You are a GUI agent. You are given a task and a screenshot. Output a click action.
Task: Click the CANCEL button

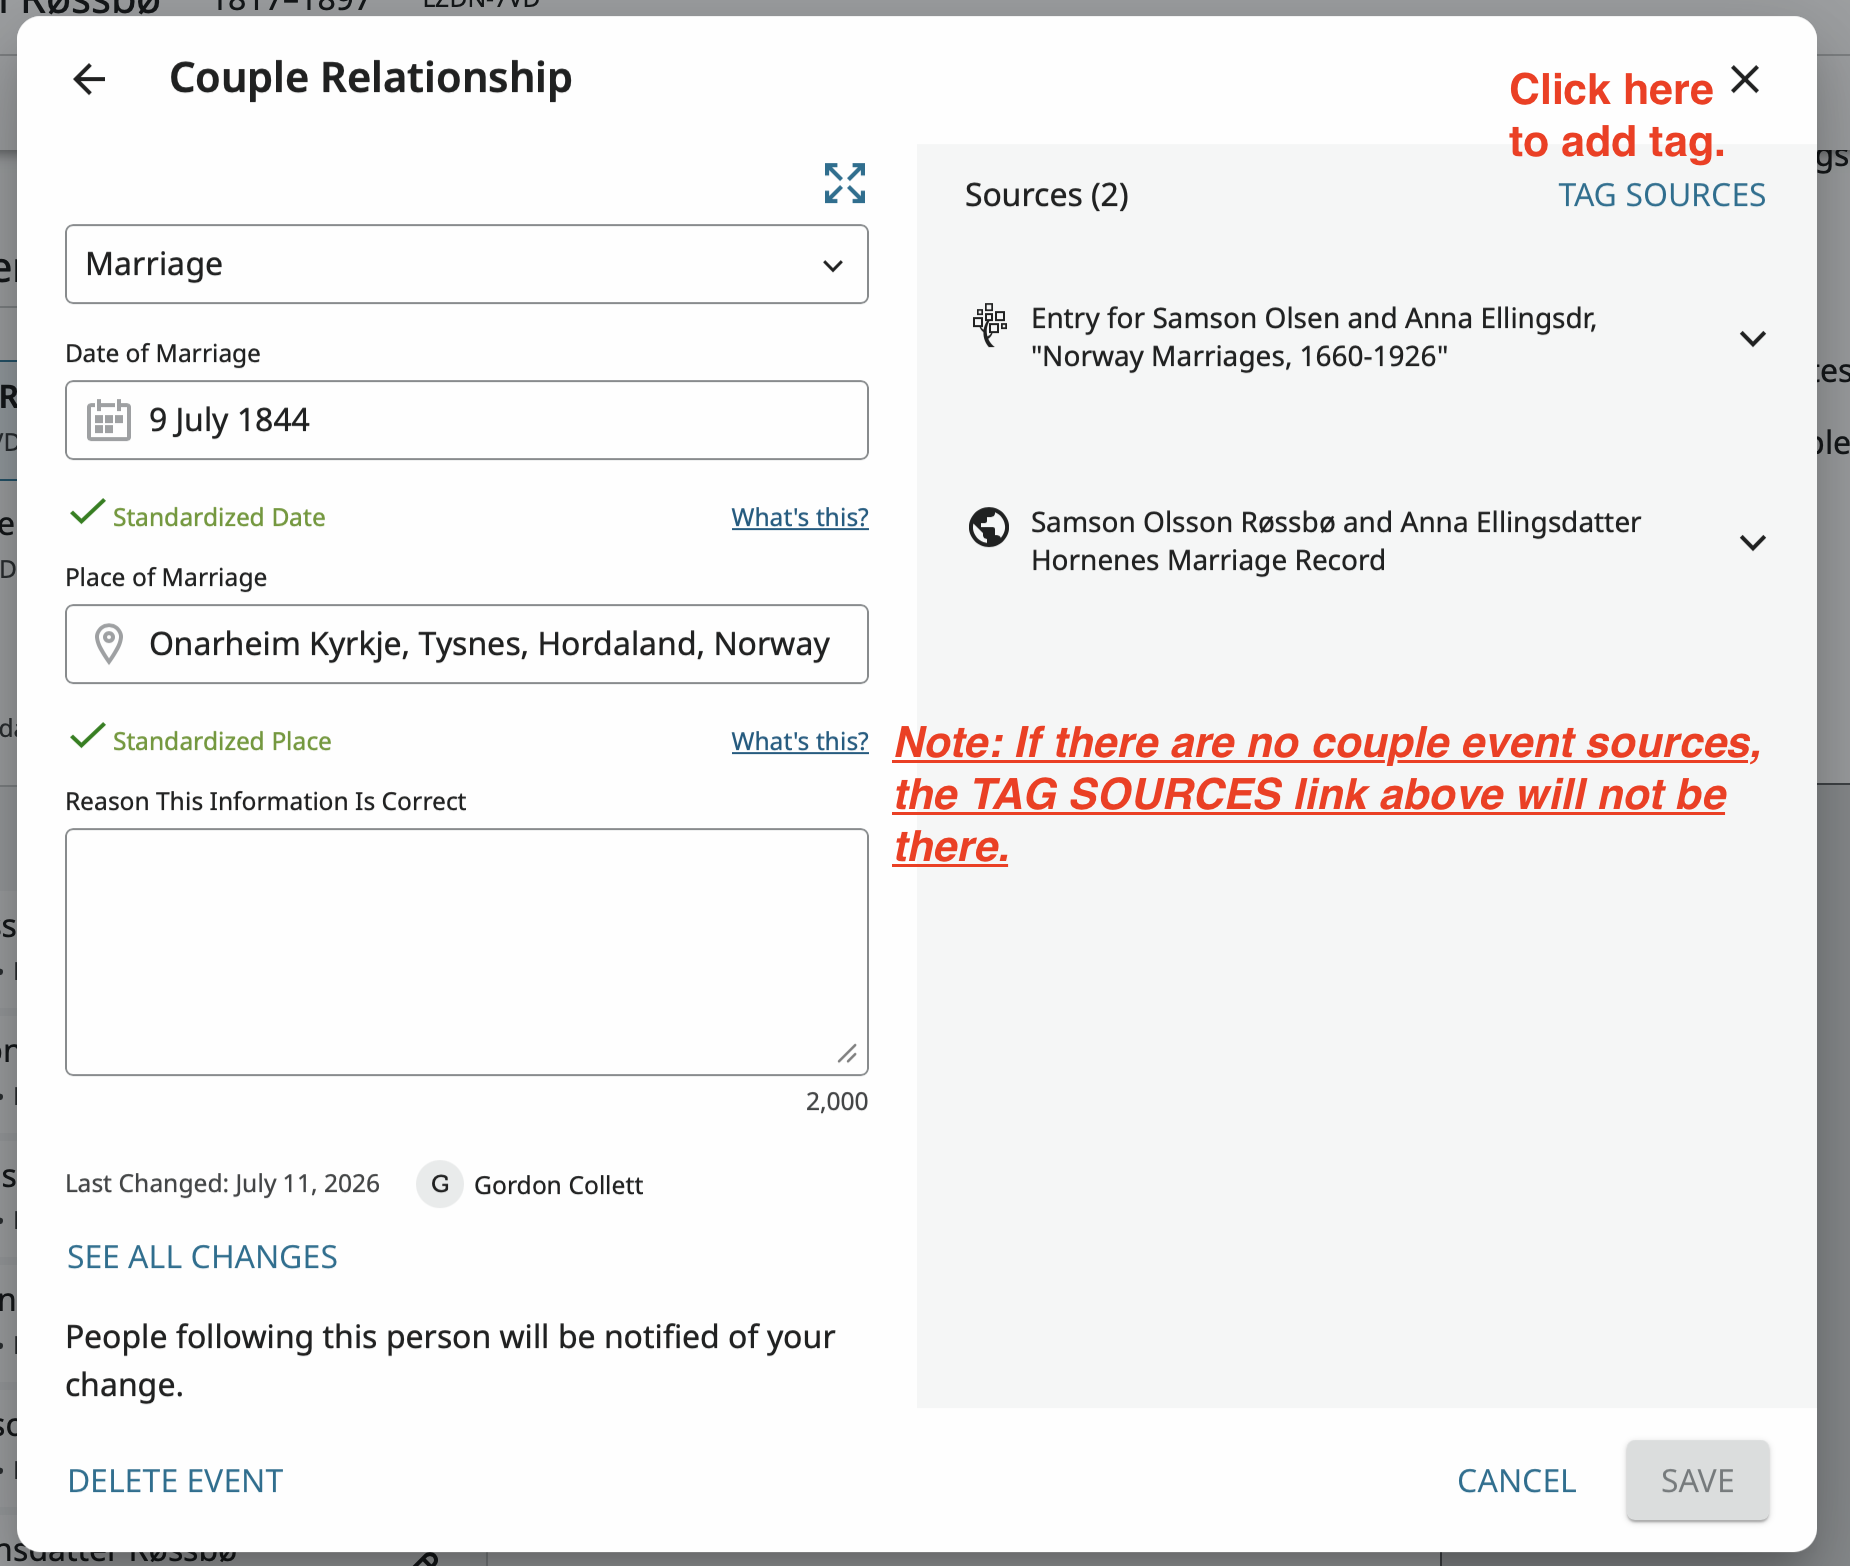coord(1517,1481)
